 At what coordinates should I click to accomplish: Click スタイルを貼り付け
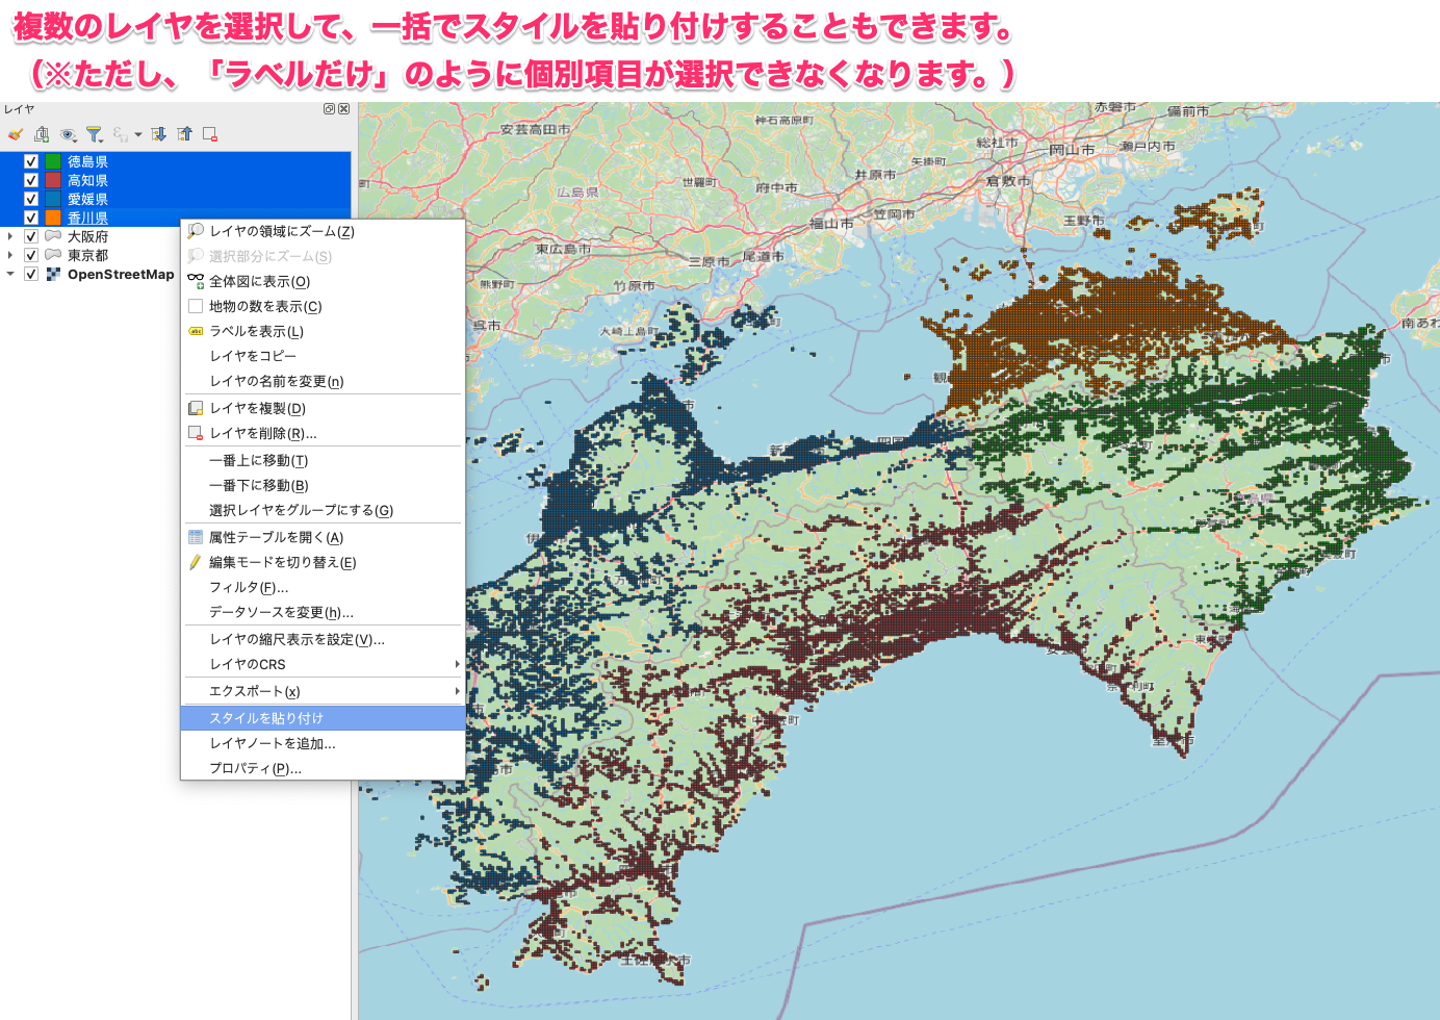[x=323, y=718]
